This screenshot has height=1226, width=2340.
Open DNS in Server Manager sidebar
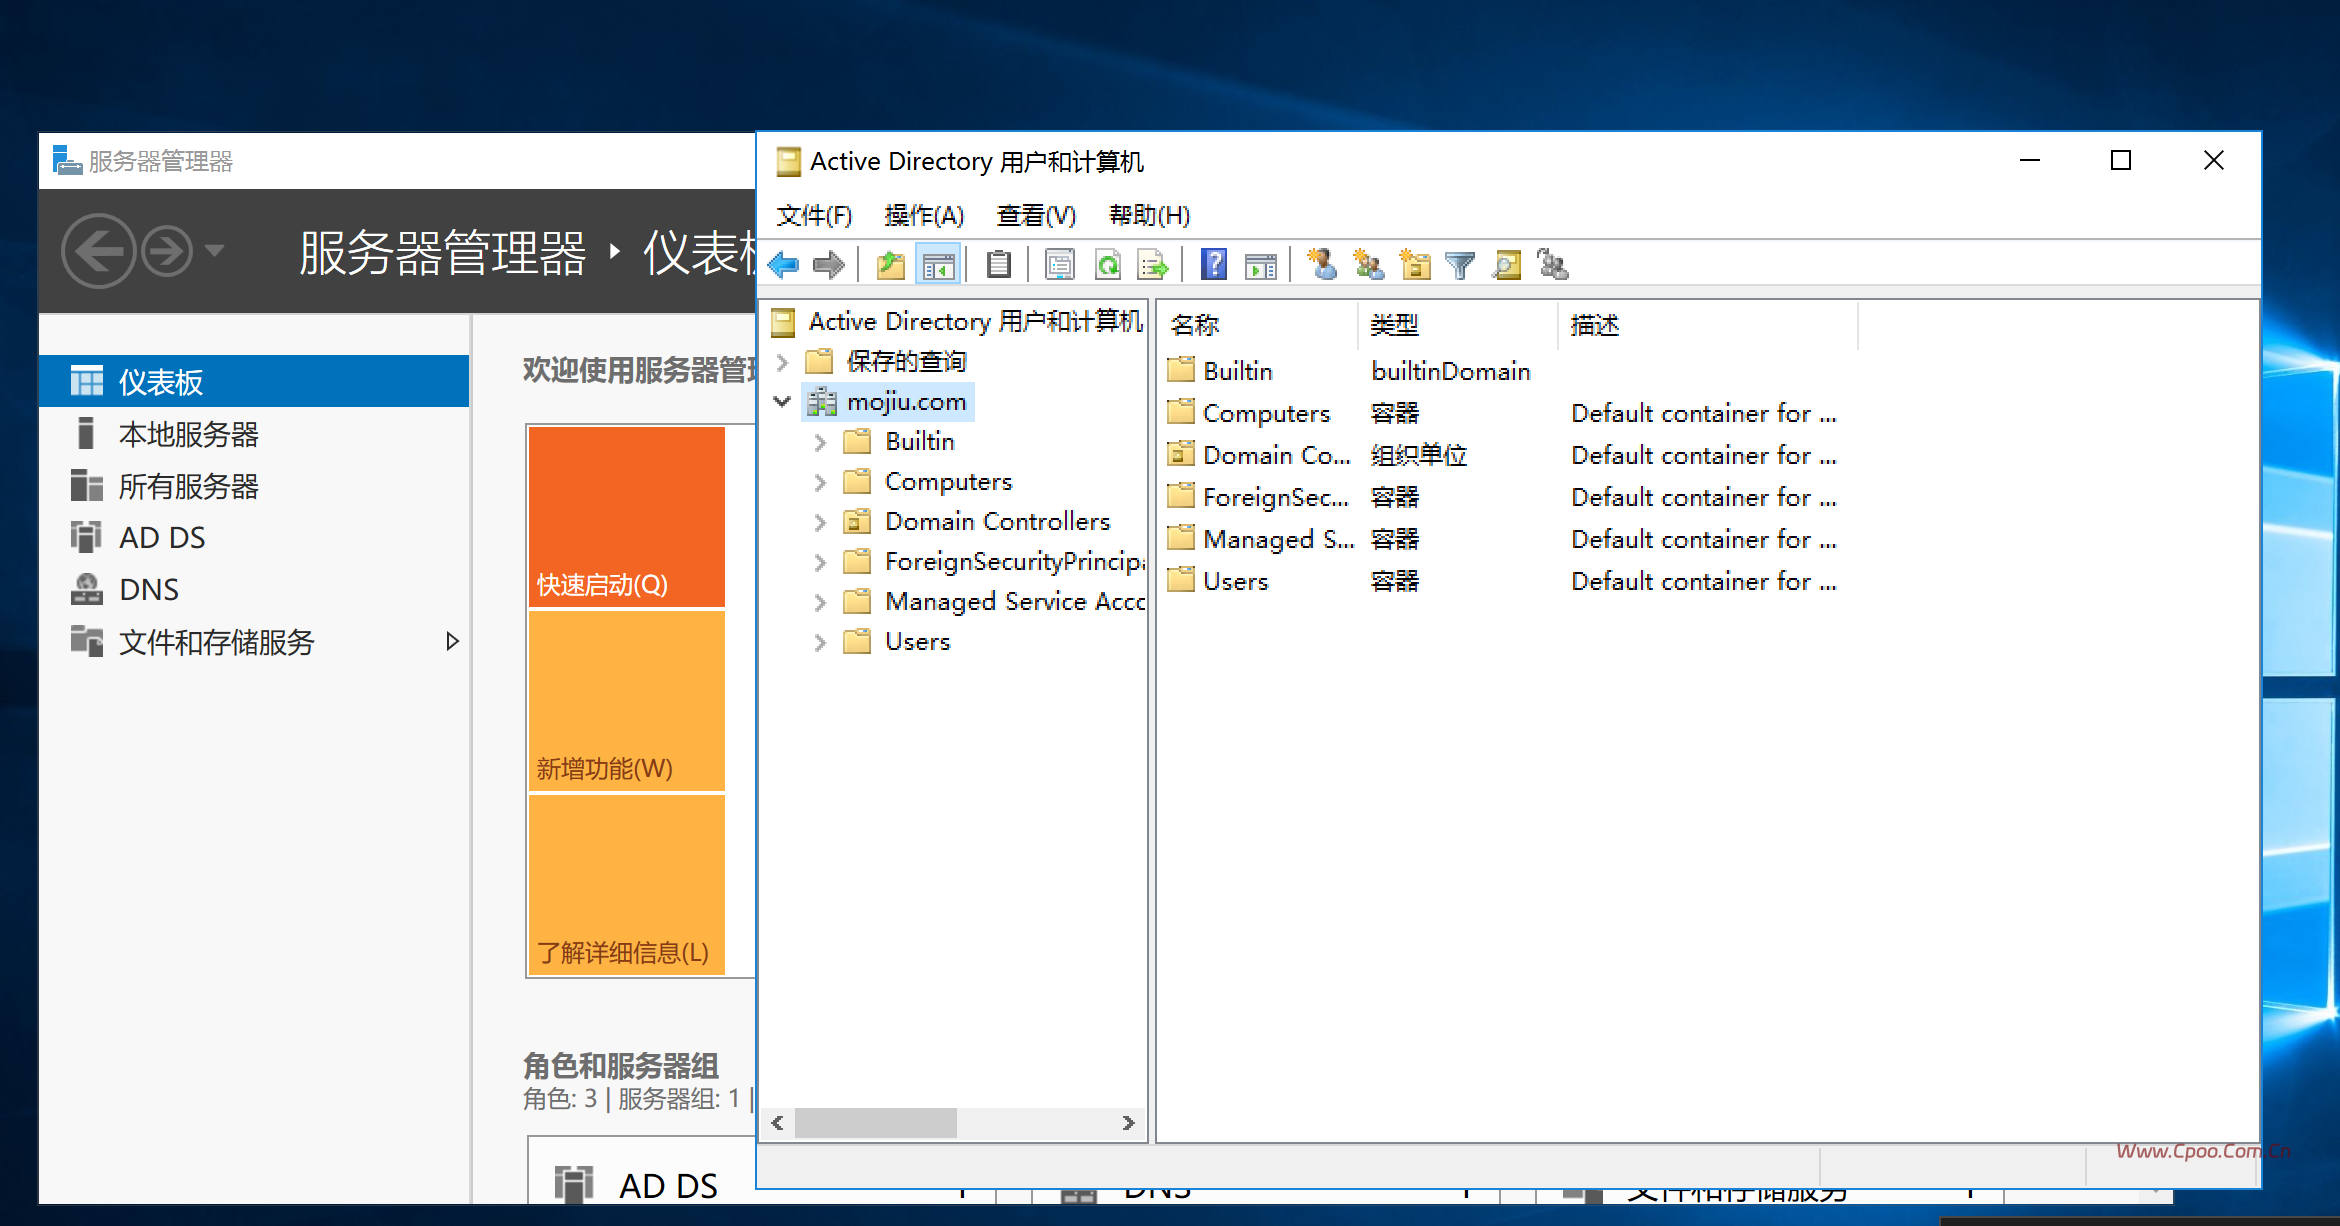pyautogui.click(x=254, y=589)
